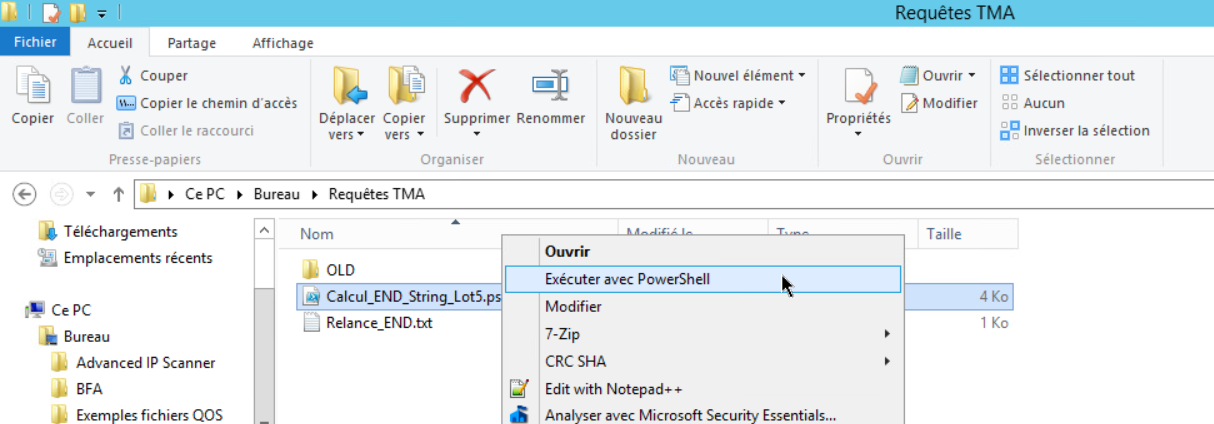The height and width of the screenshot is (424, 1214).
Task: Switch to the Partage tab
Action: (191, 43)
